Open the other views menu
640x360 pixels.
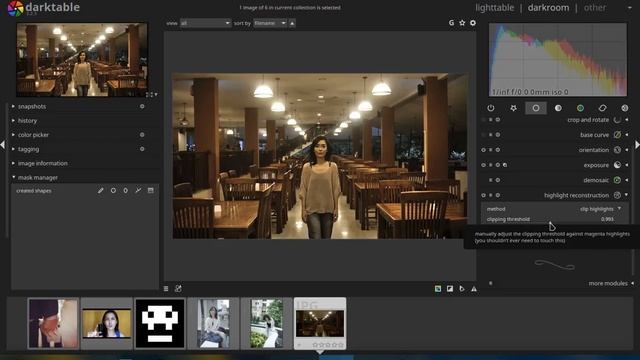click(x=595, y=8)
